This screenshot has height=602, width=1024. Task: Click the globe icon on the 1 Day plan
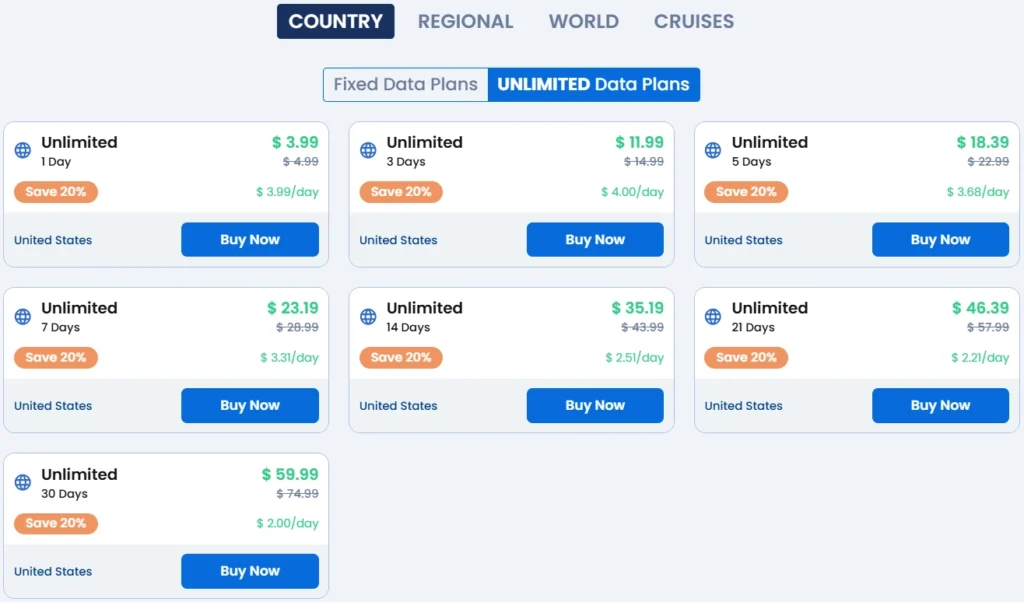(x=22, y=150)
